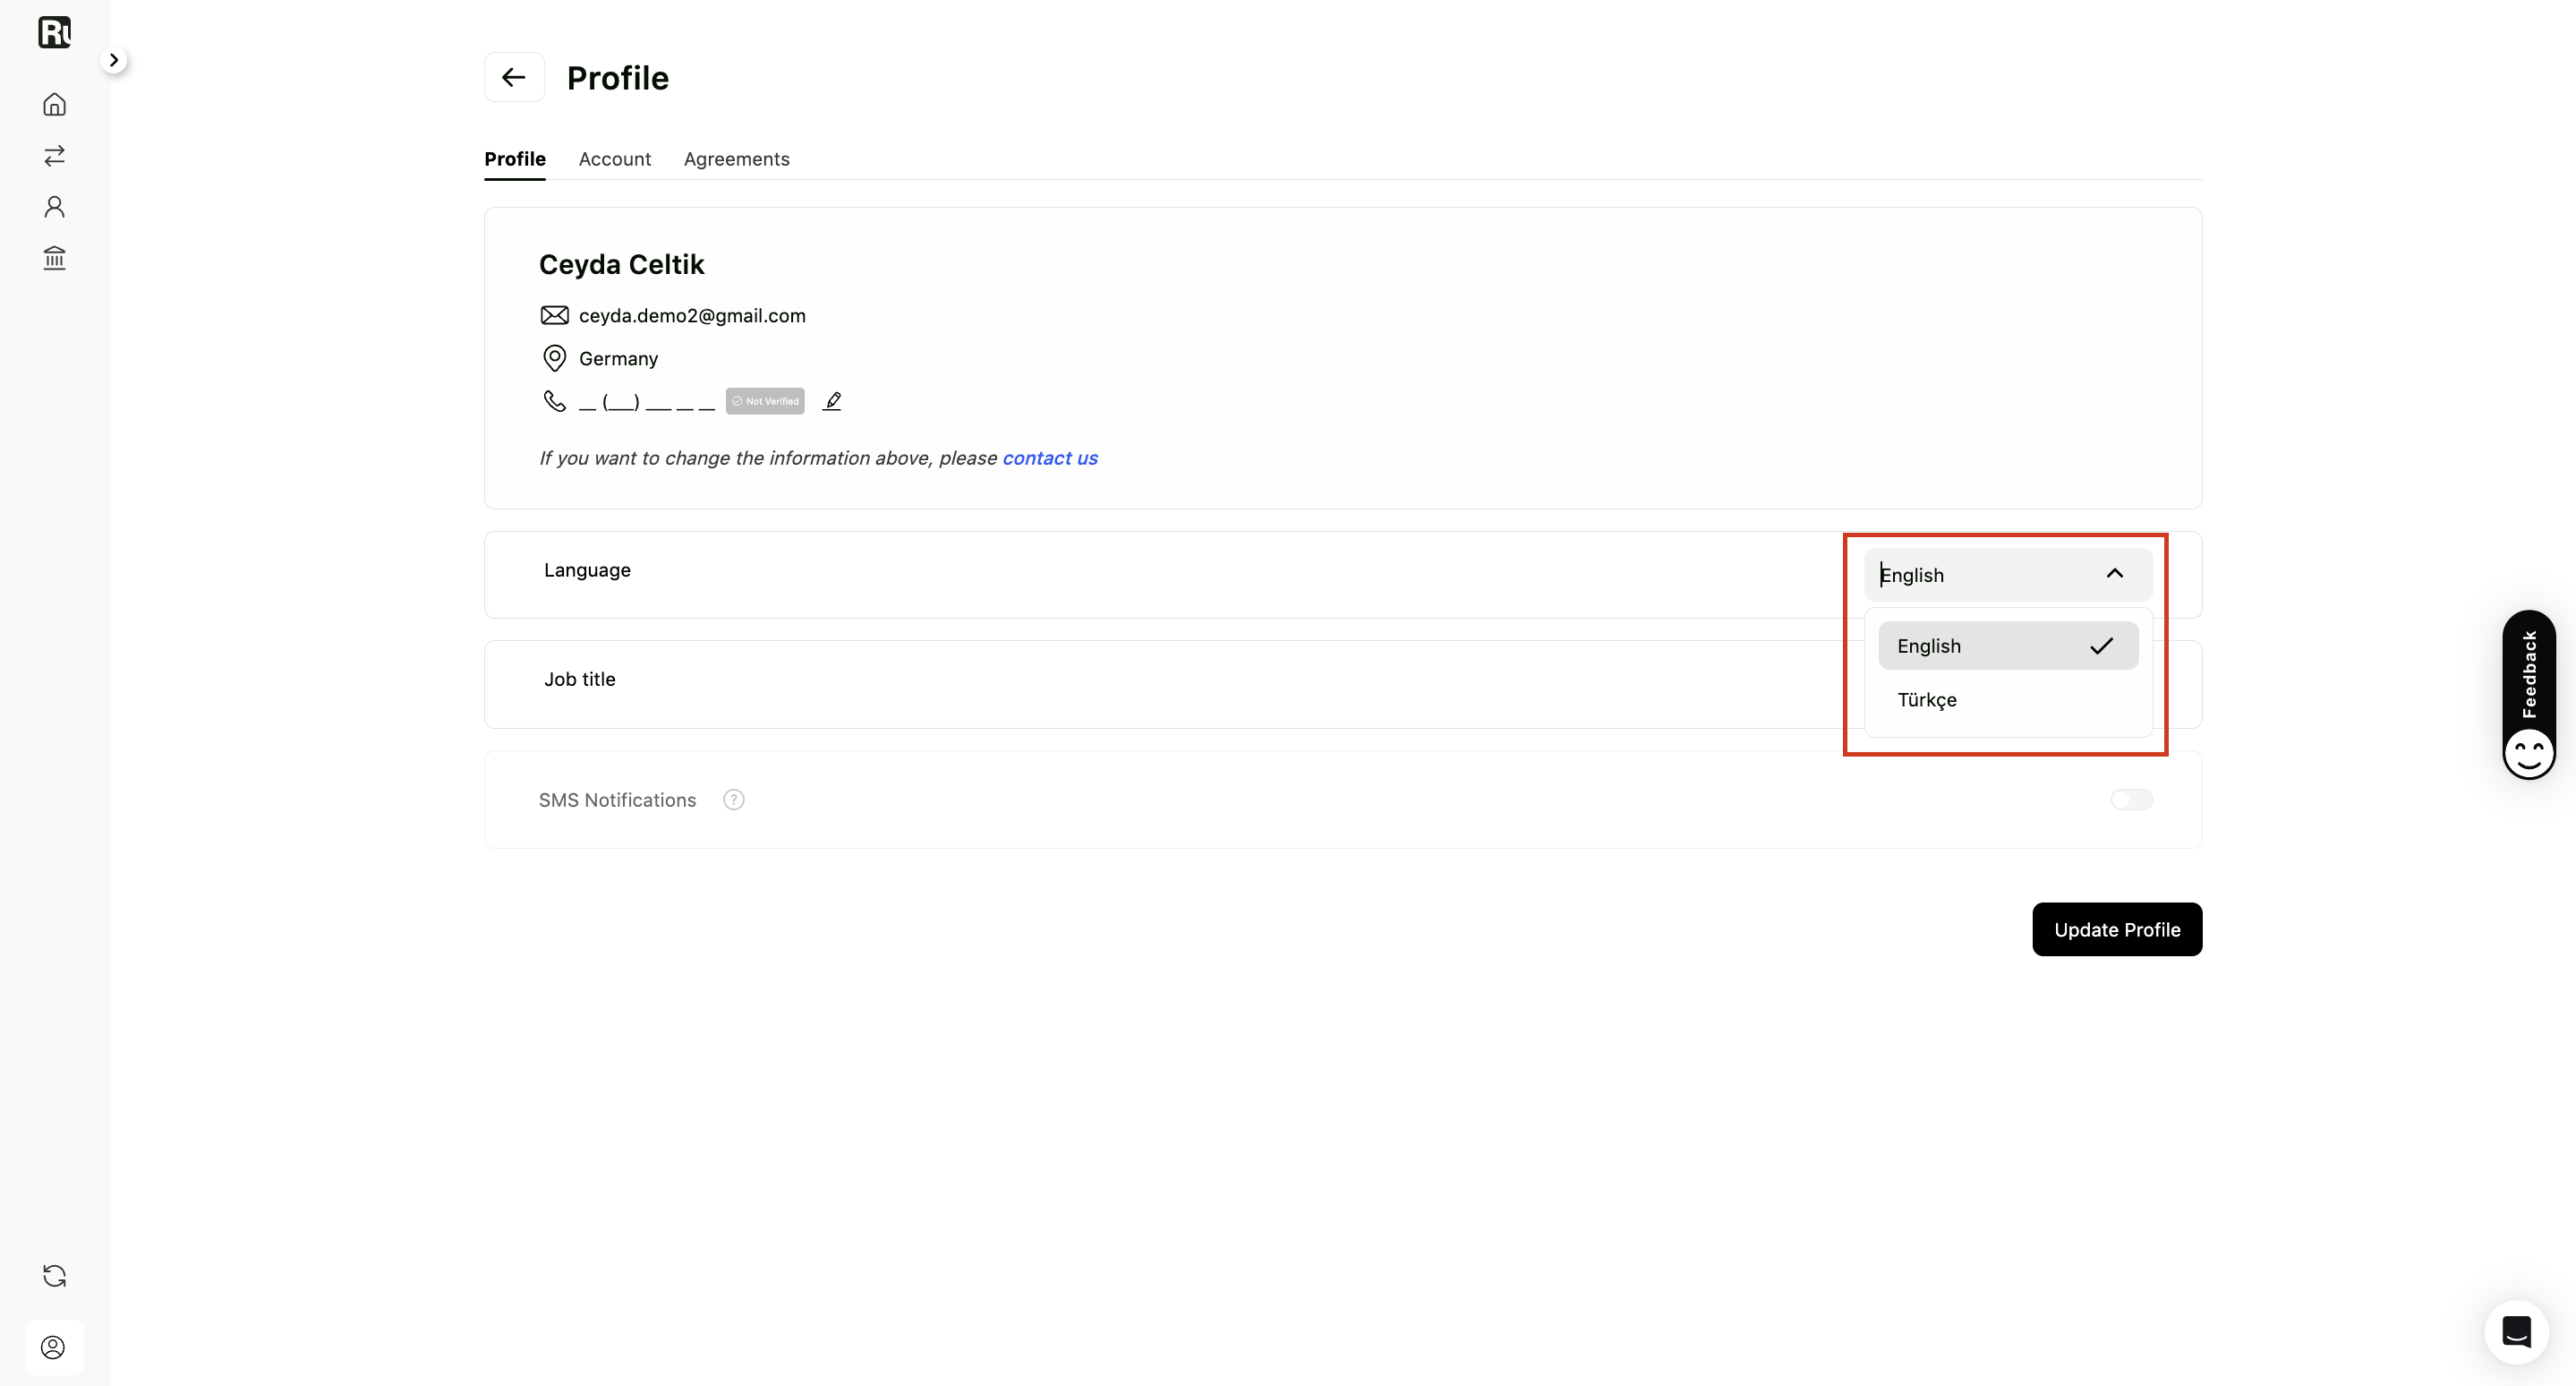Viewport: 2576px width, 1386px height.
Task: Open the Home icon in sidebar
Action: 54,104
